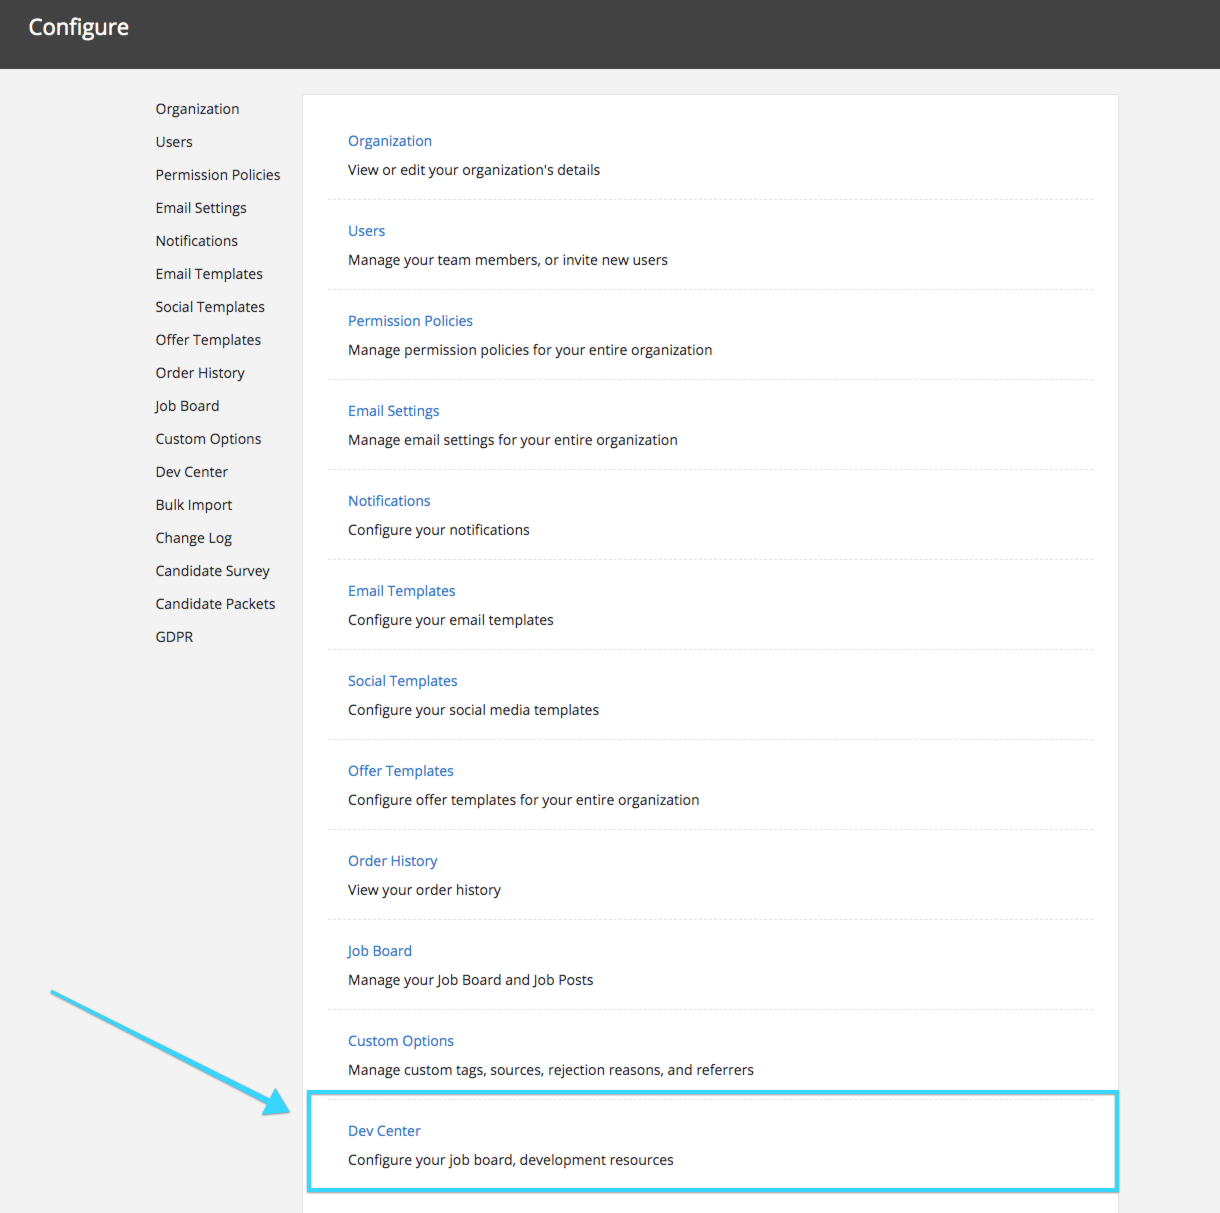
Task: Click 'Manage permission policies for your entire organization'
Action: pos(530,350)
